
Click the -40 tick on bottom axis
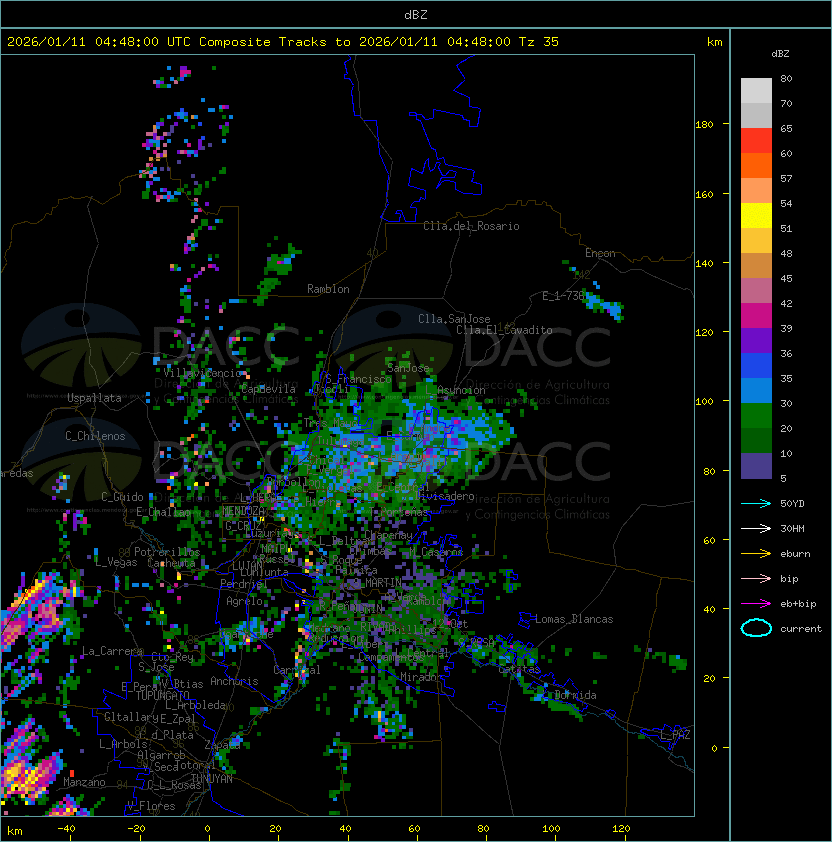coord(66,829)
